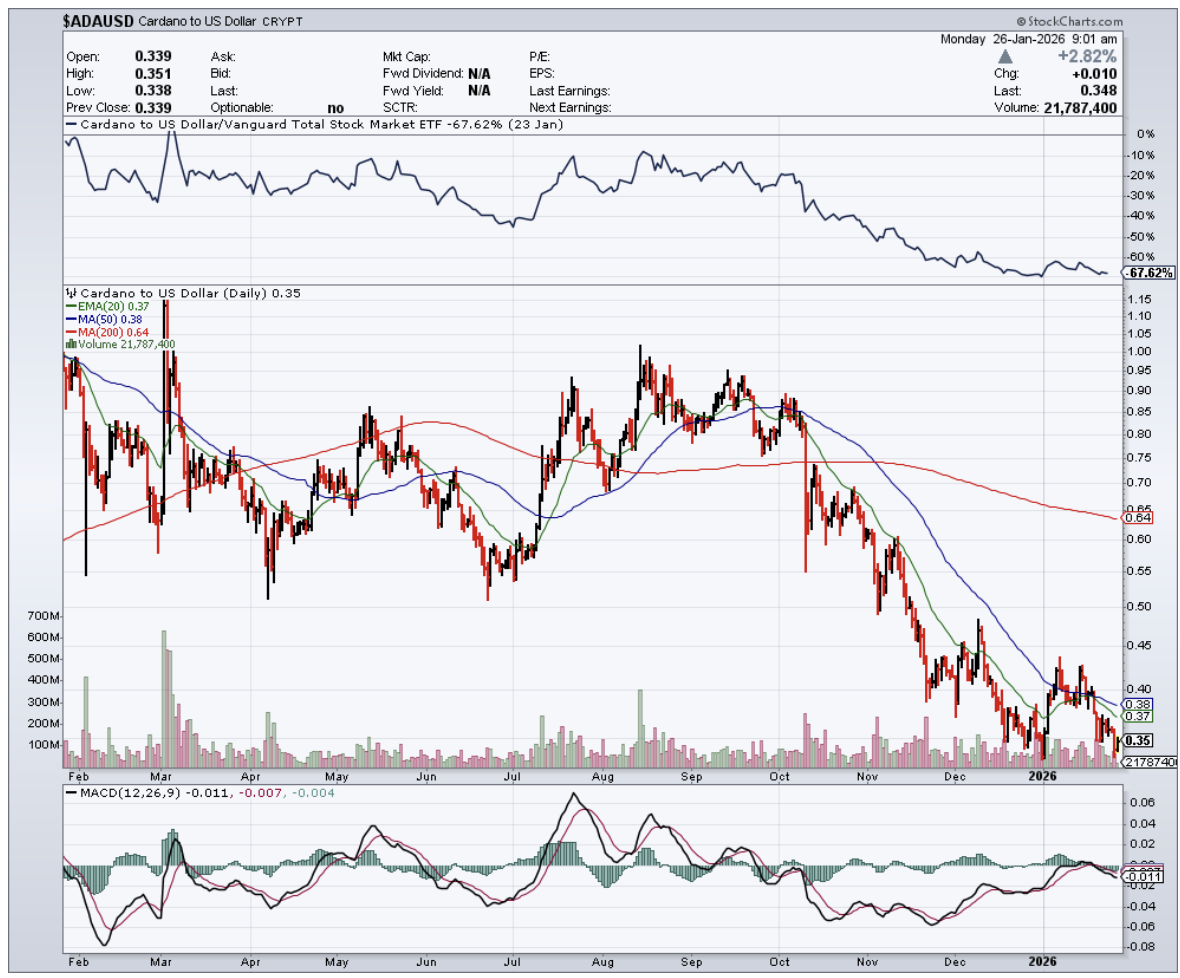Click the Open value 0.339

154,56
